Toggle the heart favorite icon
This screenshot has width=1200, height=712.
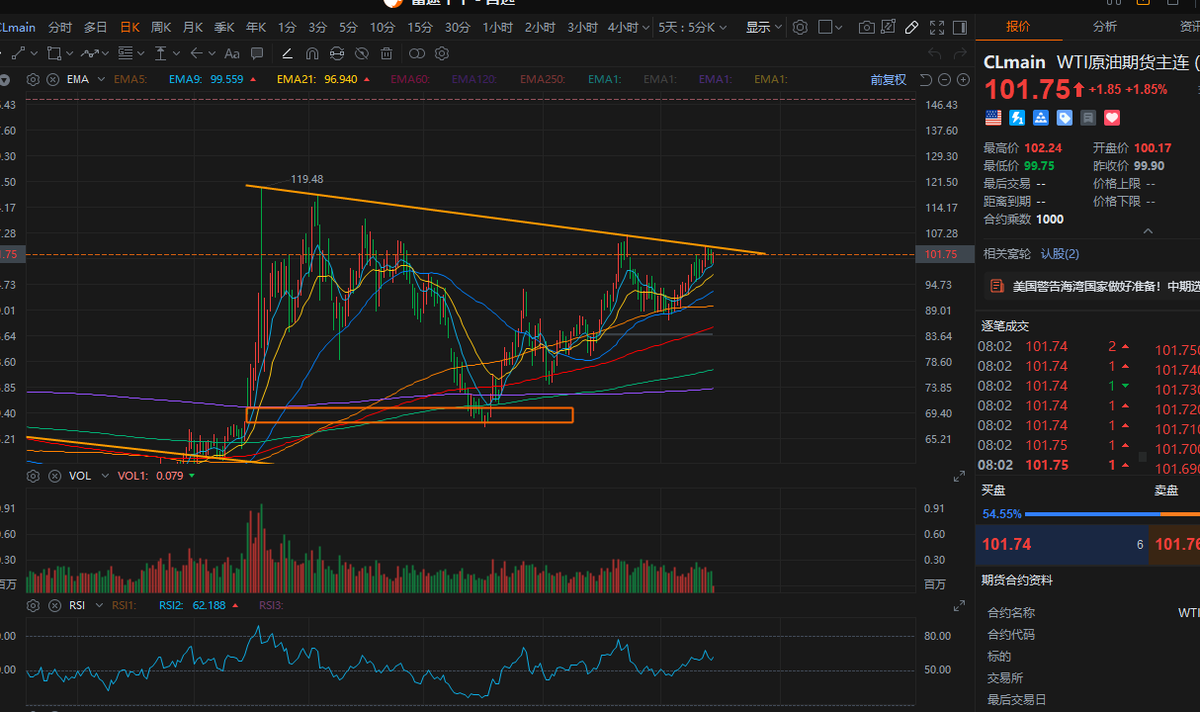coord(1112,117)
